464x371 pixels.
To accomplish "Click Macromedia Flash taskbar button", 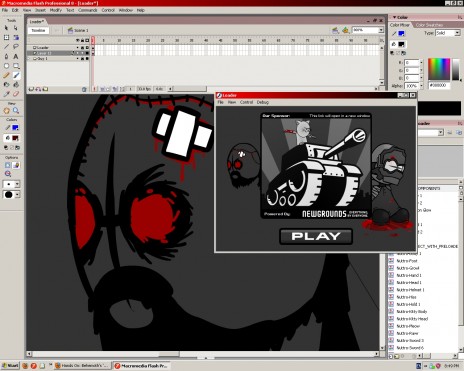I will coord(141,366).
